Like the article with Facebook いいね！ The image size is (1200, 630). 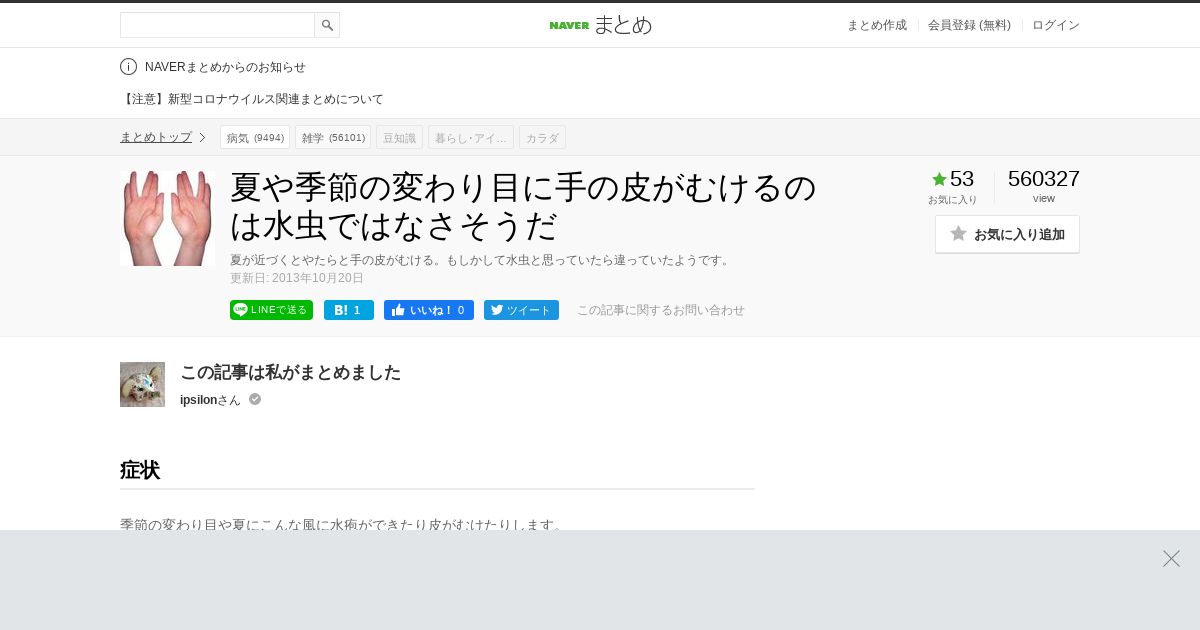pyautogui.click(x=429, y=310)
